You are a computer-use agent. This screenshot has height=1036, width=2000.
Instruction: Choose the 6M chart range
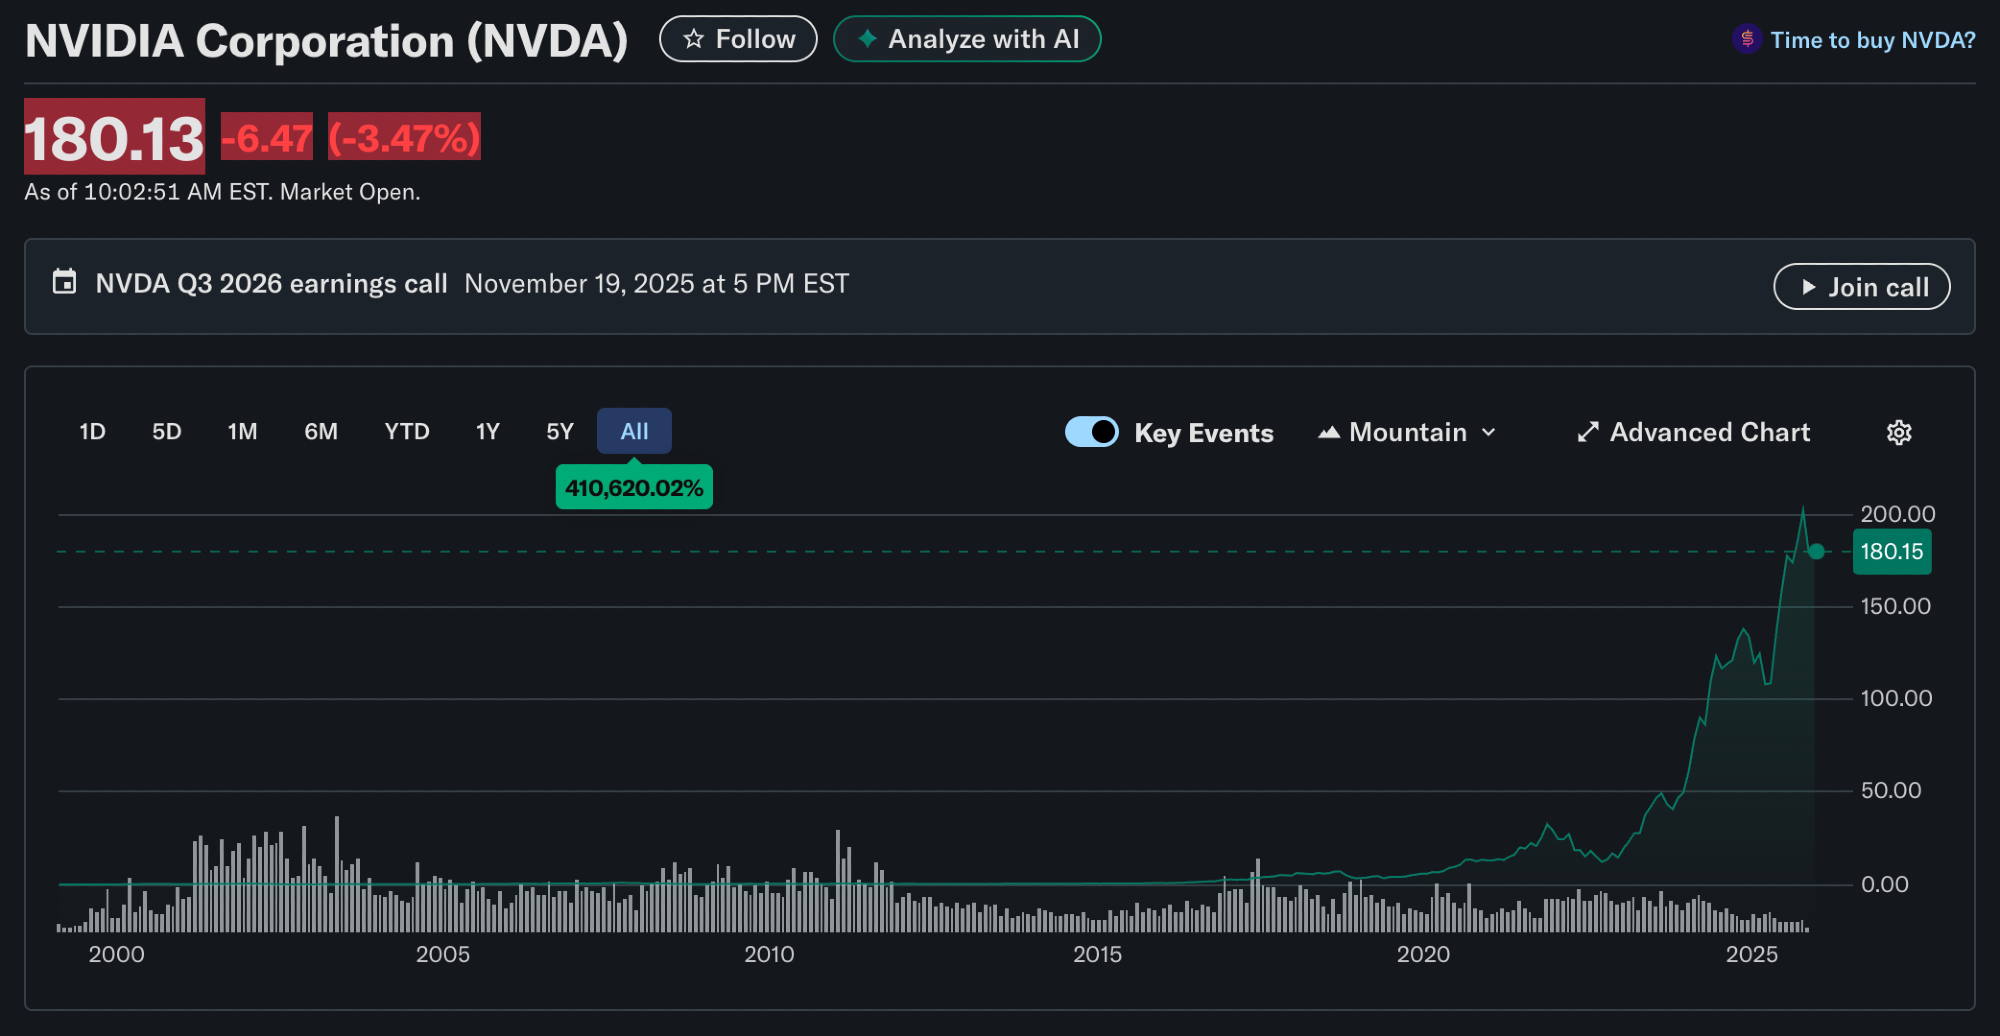(320, 431)
